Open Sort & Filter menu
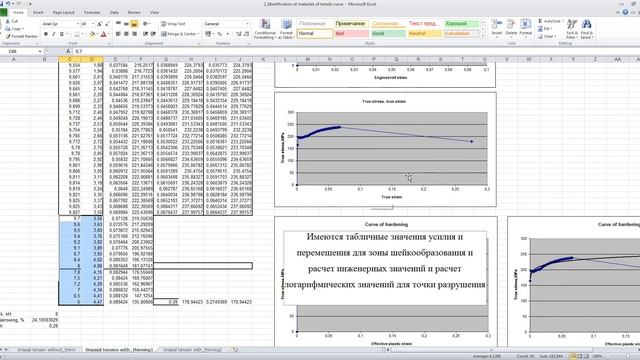 [x=572, y=29]
